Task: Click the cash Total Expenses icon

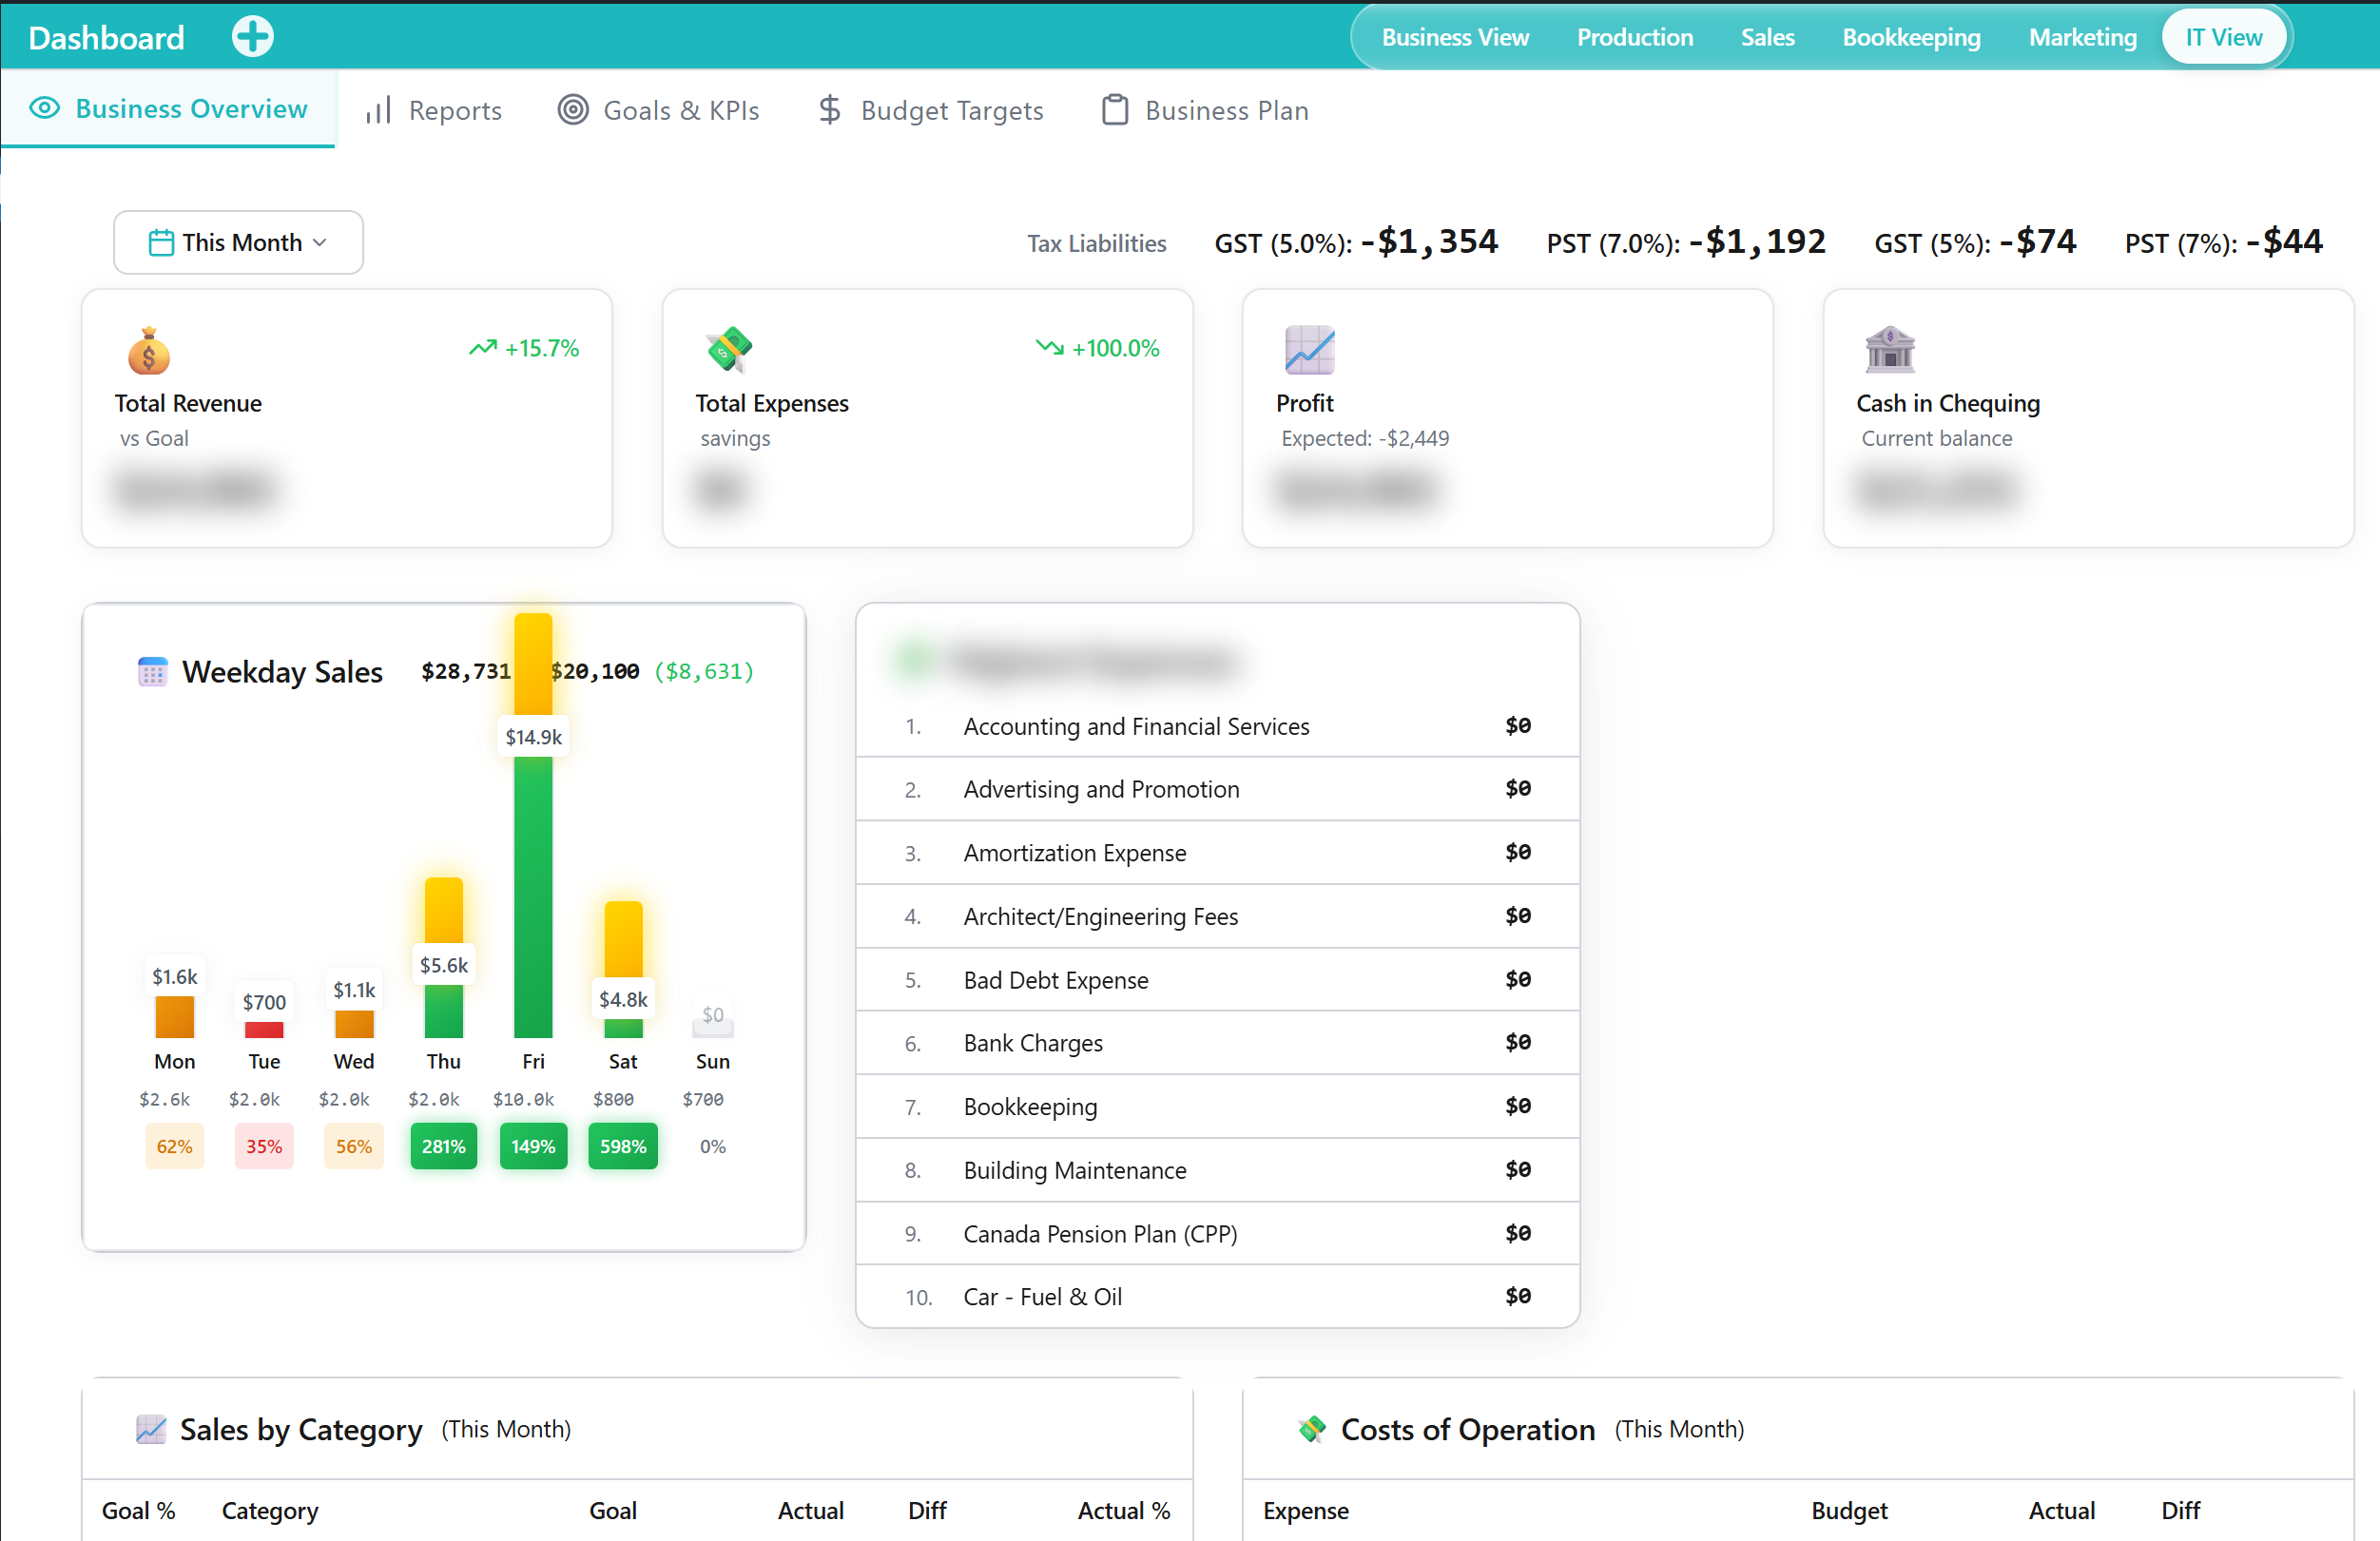Action: (x=729, y=350)
